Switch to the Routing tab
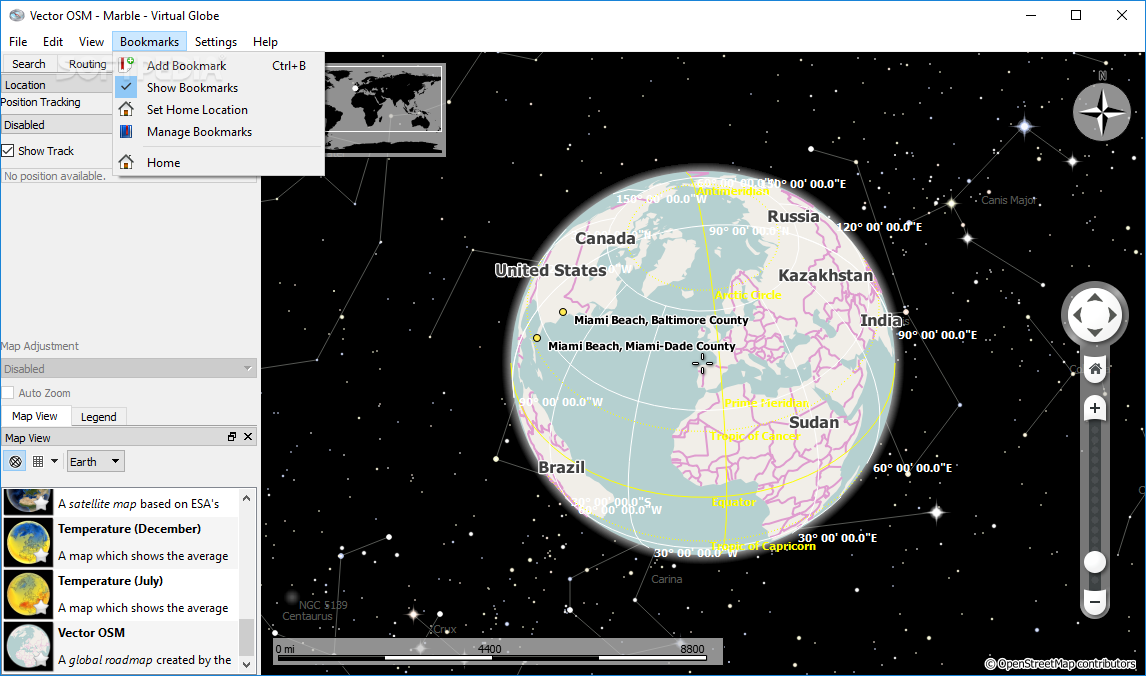This screenshot has width=1146, height=676. (88, 64)
